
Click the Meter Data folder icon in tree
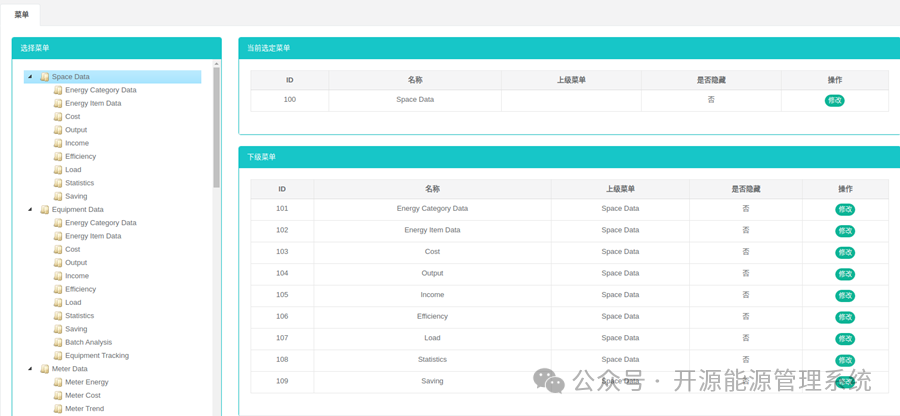pos(45,369)
